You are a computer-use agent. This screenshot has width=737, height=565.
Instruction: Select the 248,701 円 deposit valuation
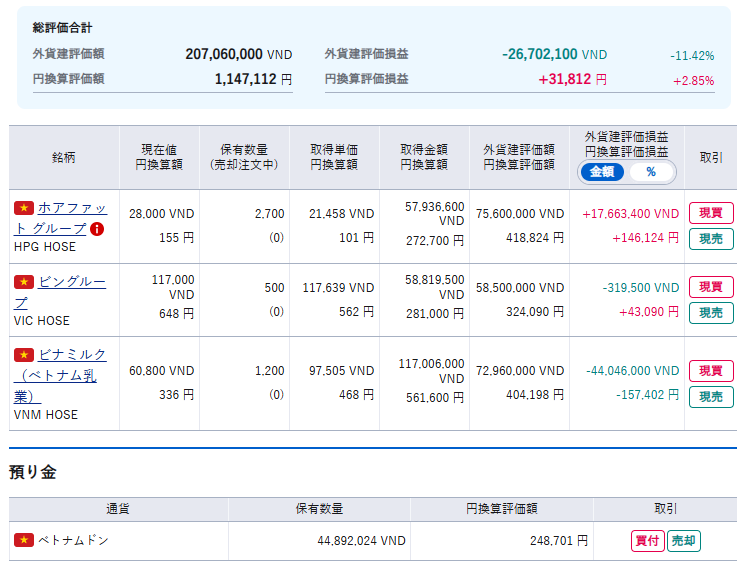559,541
